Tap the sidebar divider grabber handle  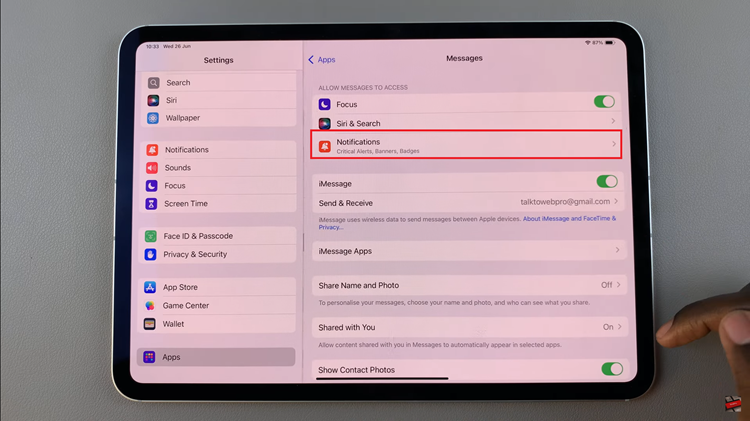pos(303,243)
